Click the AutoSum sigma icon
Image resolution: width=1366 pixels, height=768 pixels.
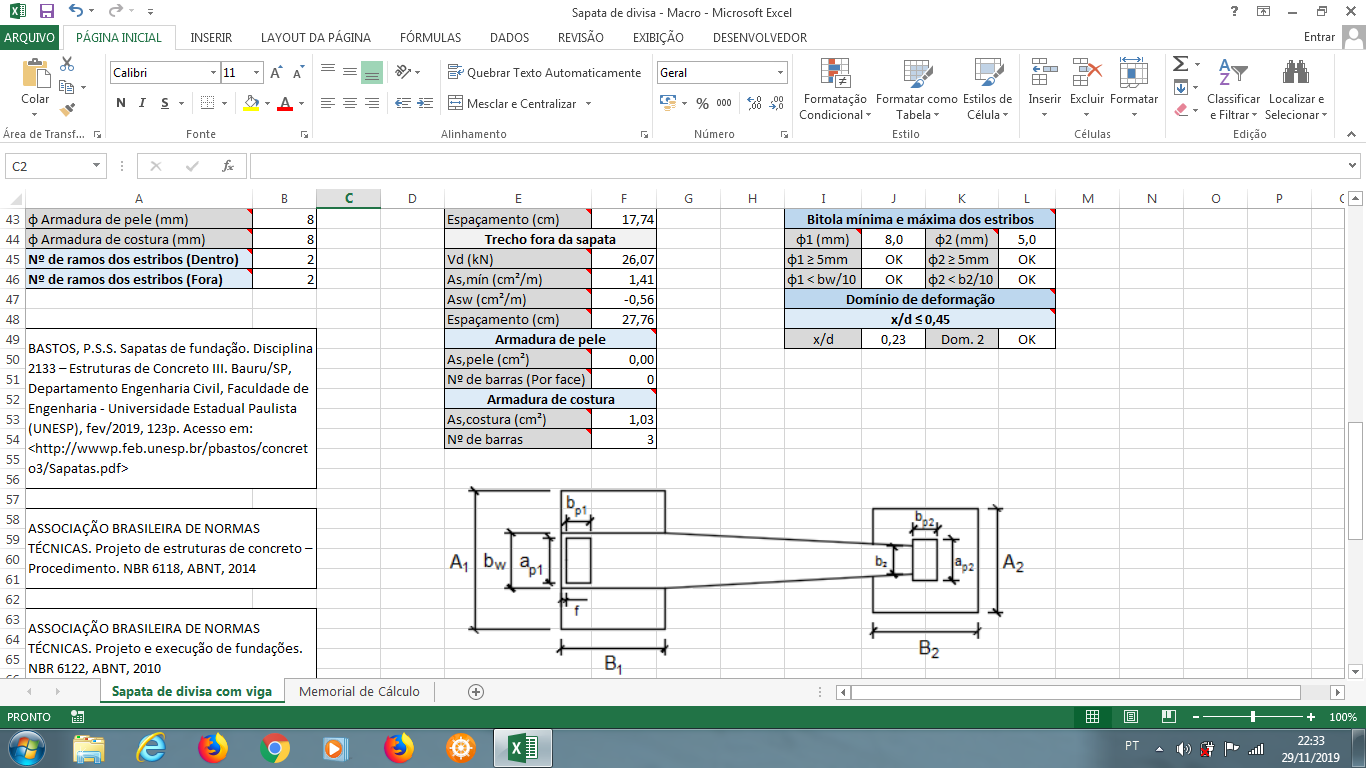1180,64
